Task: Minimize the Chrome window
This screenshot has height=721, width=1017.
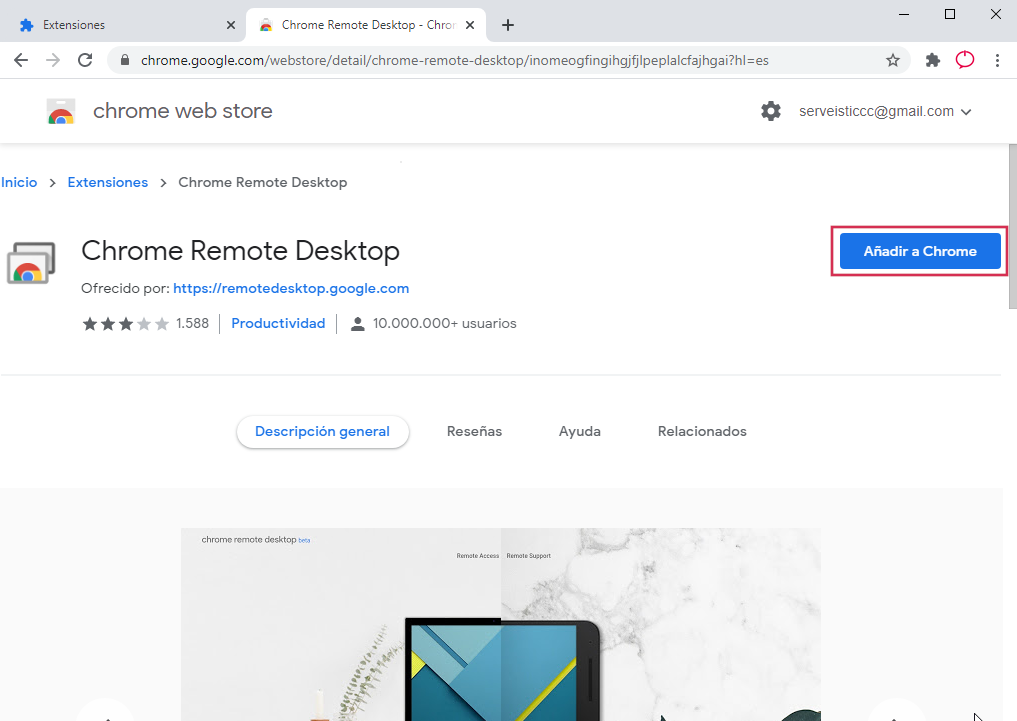Action: point(903,14)
